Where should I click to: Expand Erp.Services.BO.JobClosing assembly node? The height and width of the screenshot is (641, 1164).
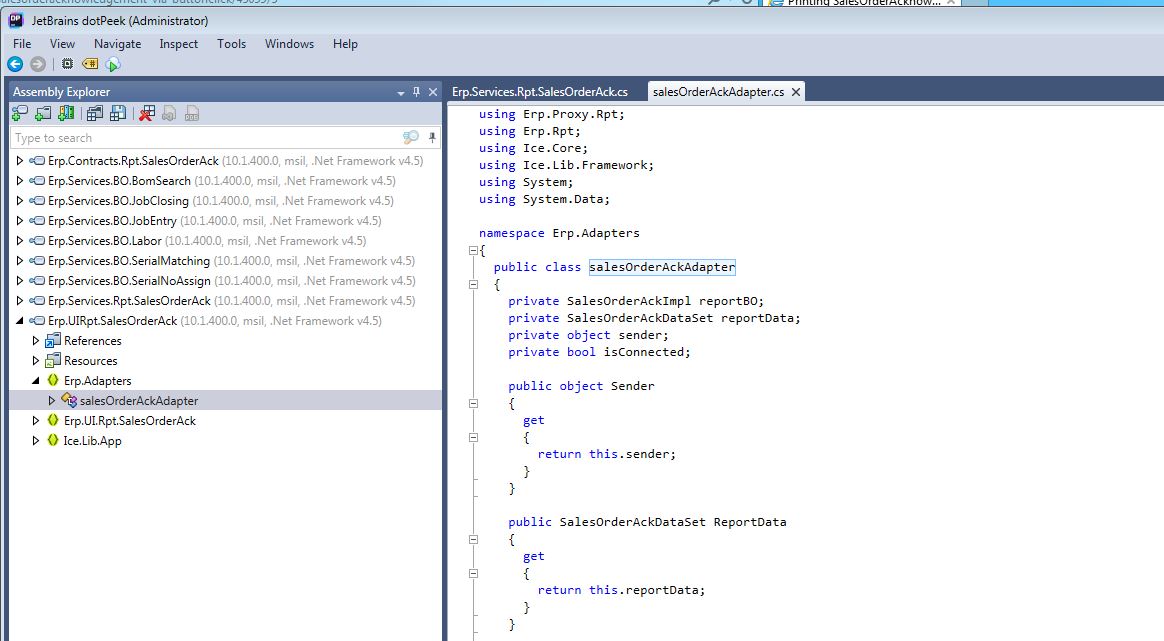pos(19,201)
